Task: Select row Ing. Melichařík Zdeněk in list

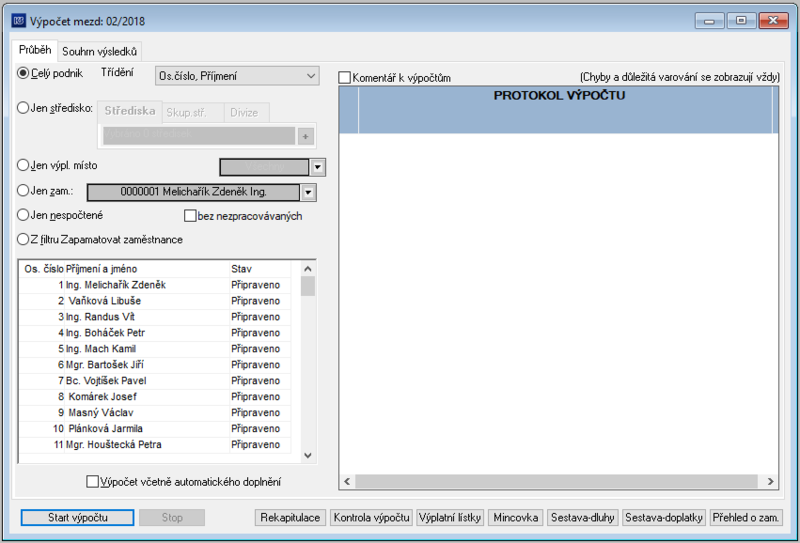Action: tap(155, 285)
